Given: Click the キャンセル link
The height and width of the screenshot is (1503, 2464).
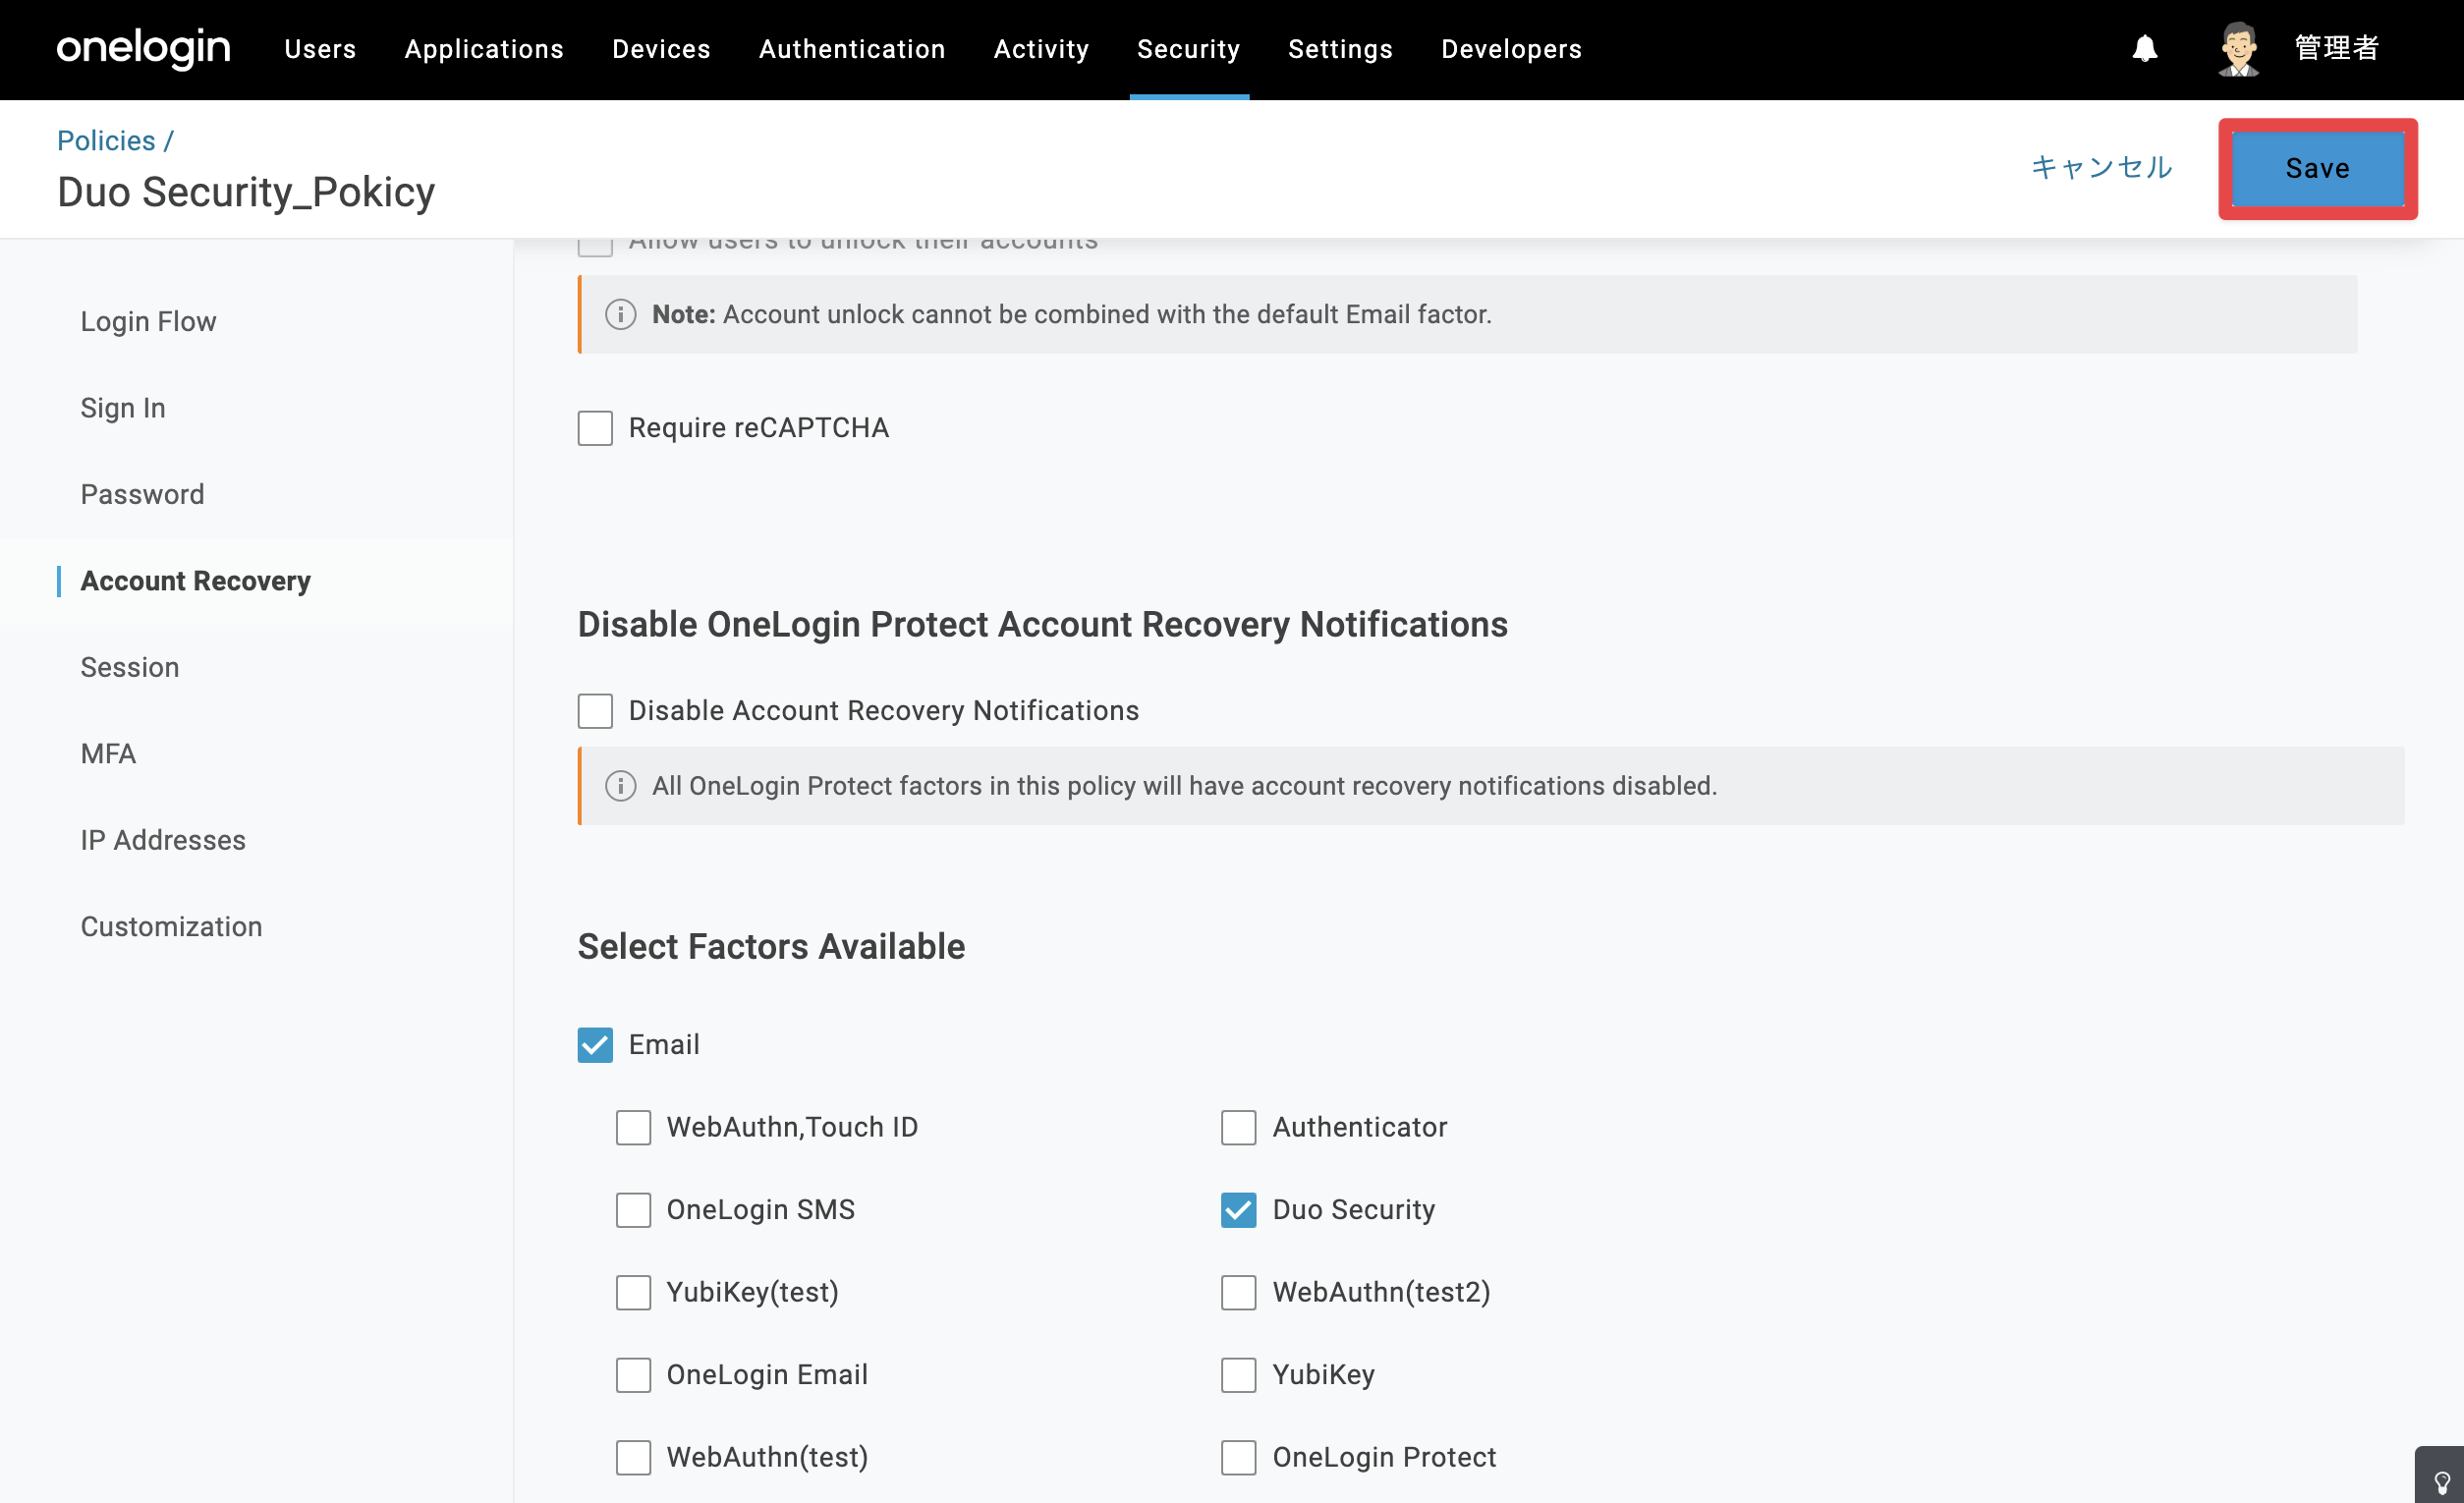Looking at the screenshot, I should [x=2102, y=167].
